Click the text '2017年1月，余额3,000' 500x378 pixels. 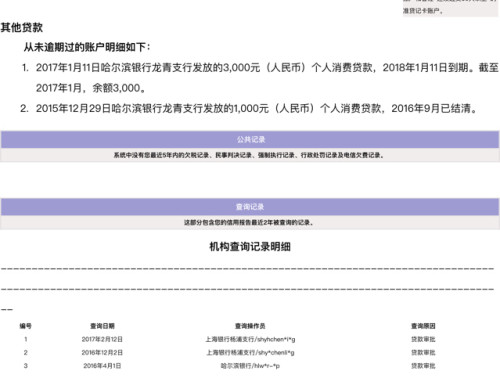[x=91, y=88]
